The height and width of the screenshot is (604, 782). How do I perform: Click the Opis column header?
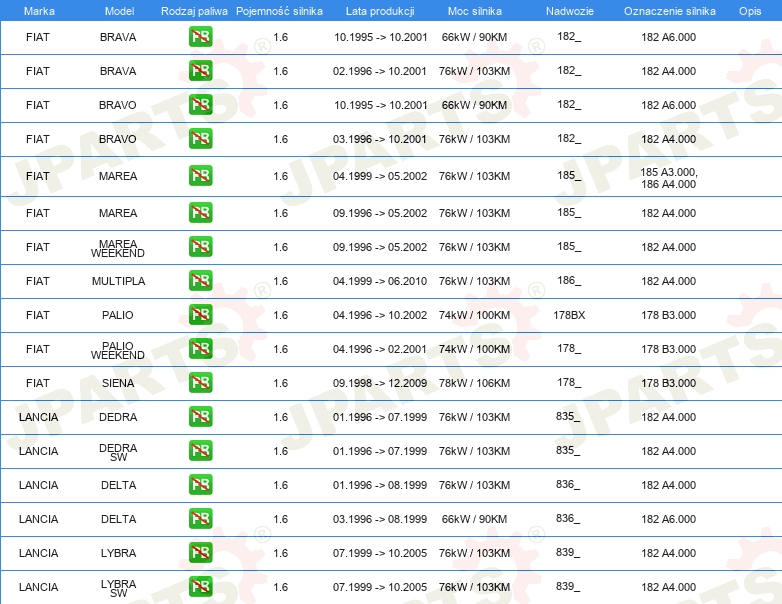750,11
